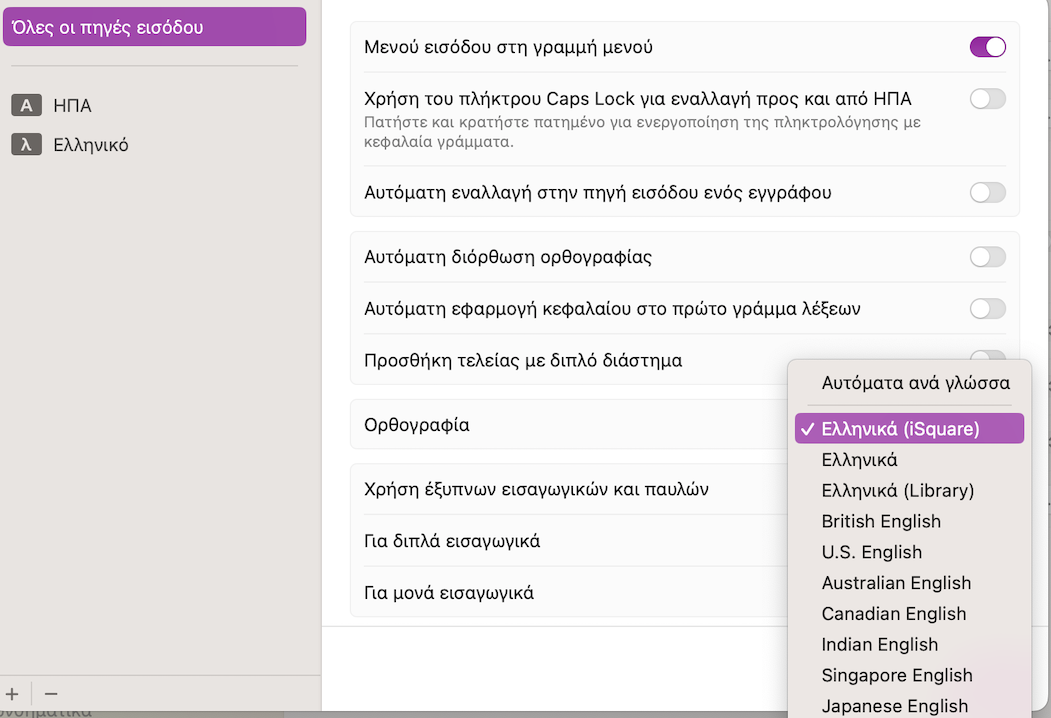Pick plain Ελληνικά spelling option
The height and width of the screenshot is (718, 1051).
click(x=859, y=460)
